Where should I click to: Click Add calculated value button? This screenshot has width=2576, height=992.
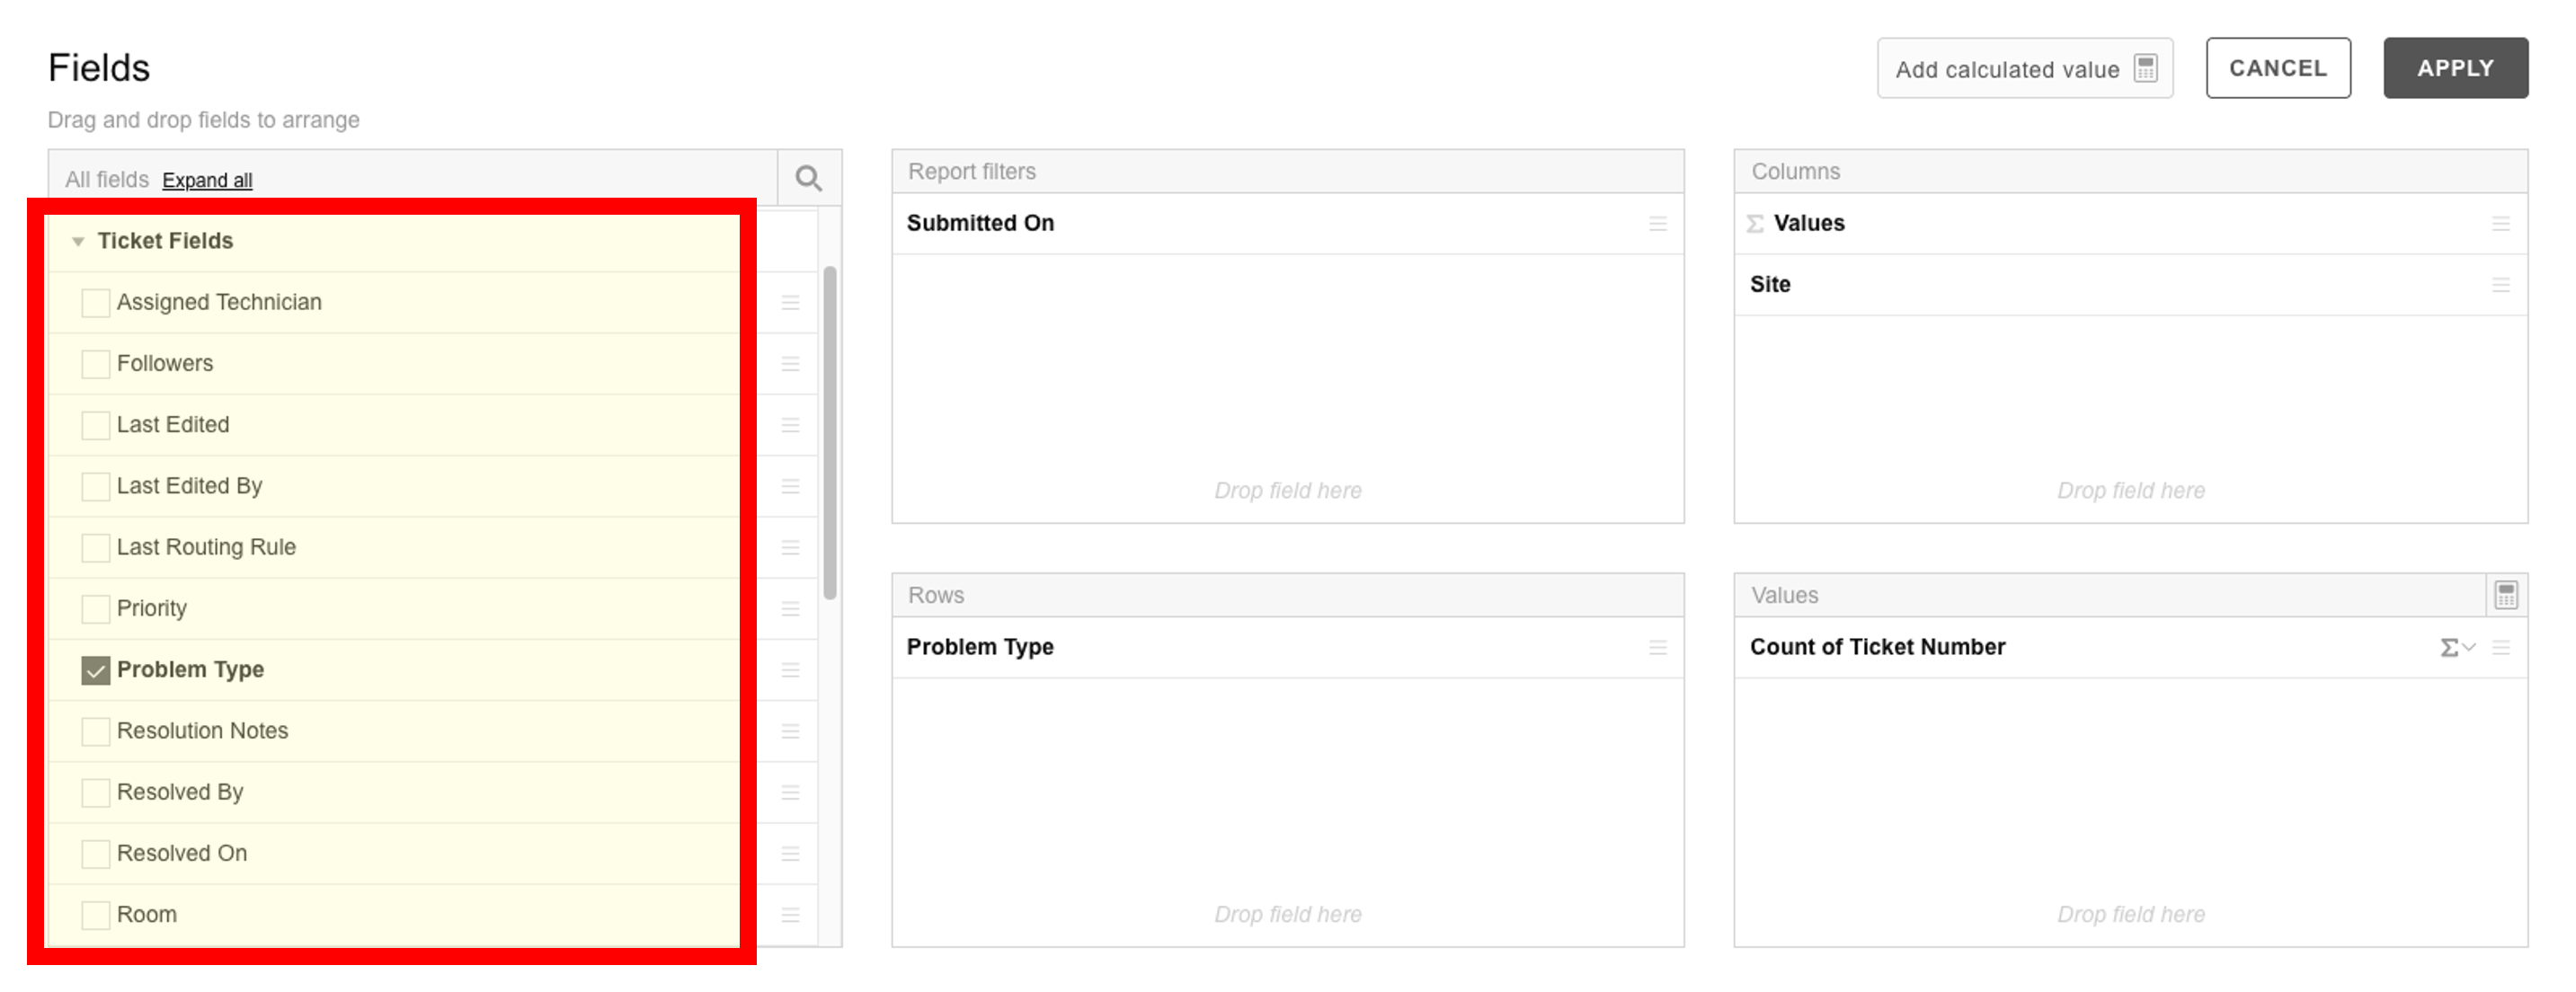coord(2025,68)
